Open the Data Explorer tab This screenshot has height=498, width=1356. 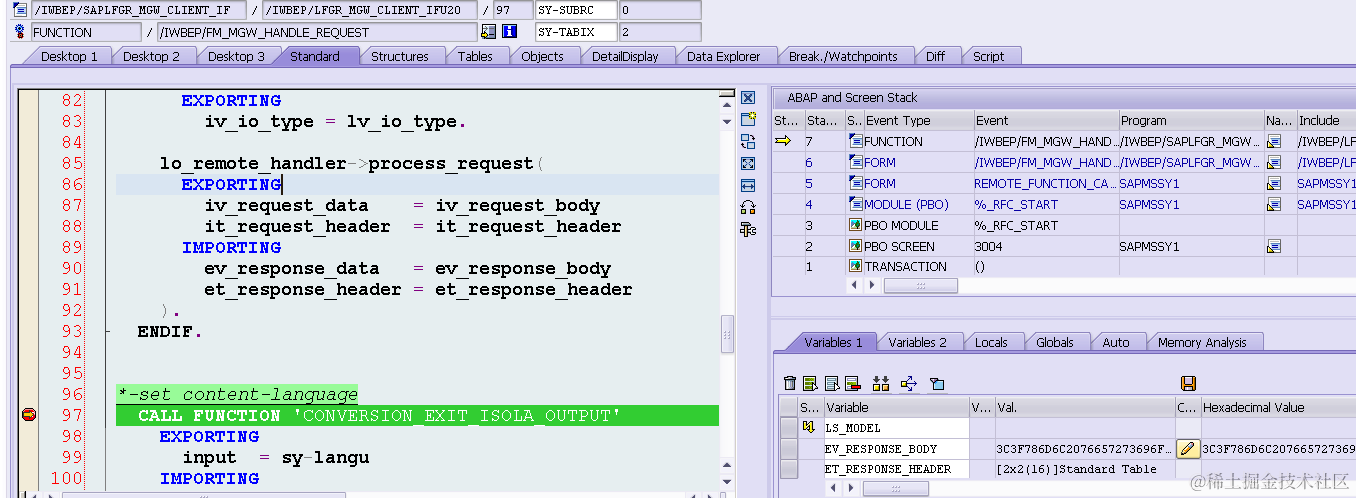click(723, 56)
